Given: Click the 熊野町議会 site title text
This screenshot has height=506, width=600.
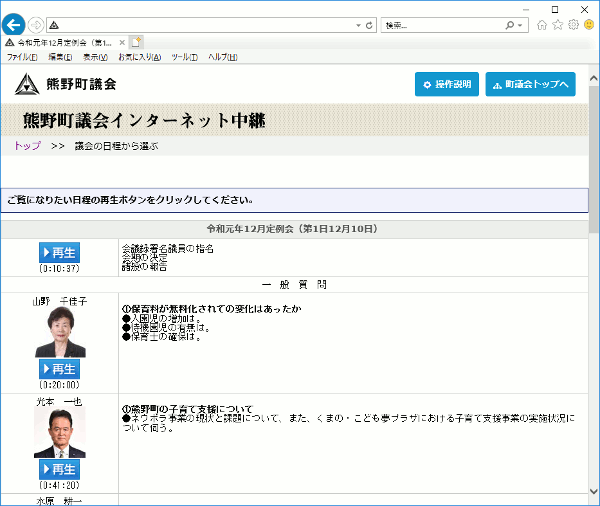Looking at the screenshot, I should pyautogui.click(x=82, y=84).
